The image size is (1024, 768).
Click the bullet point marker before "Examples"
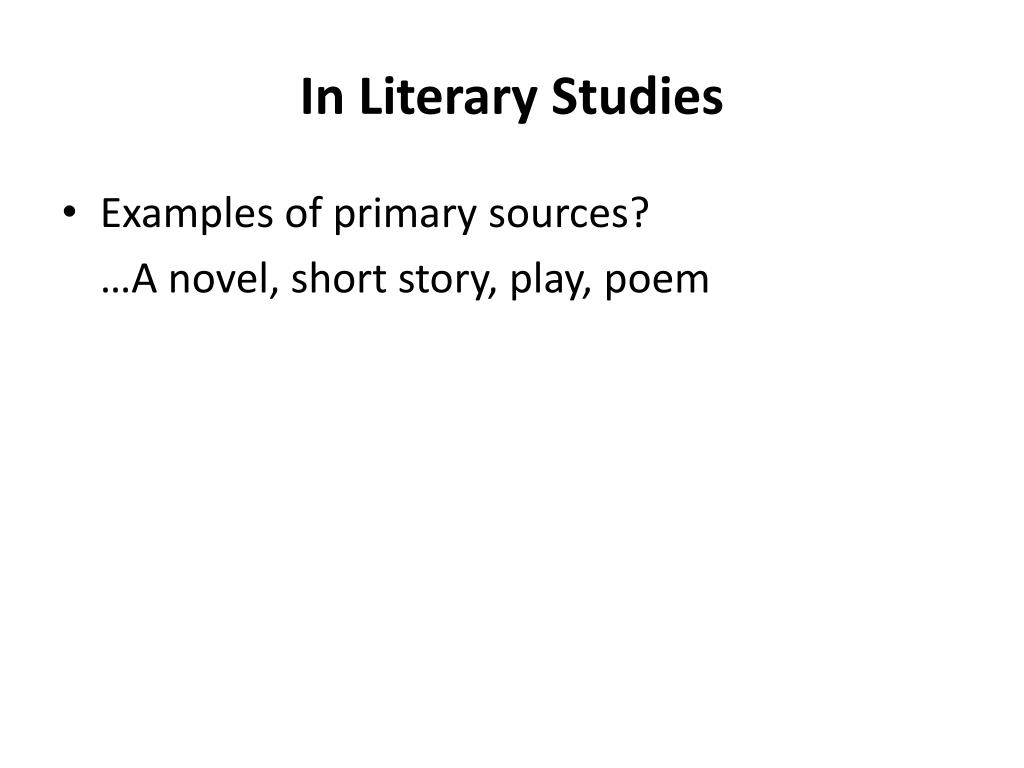tap(69, 212)
